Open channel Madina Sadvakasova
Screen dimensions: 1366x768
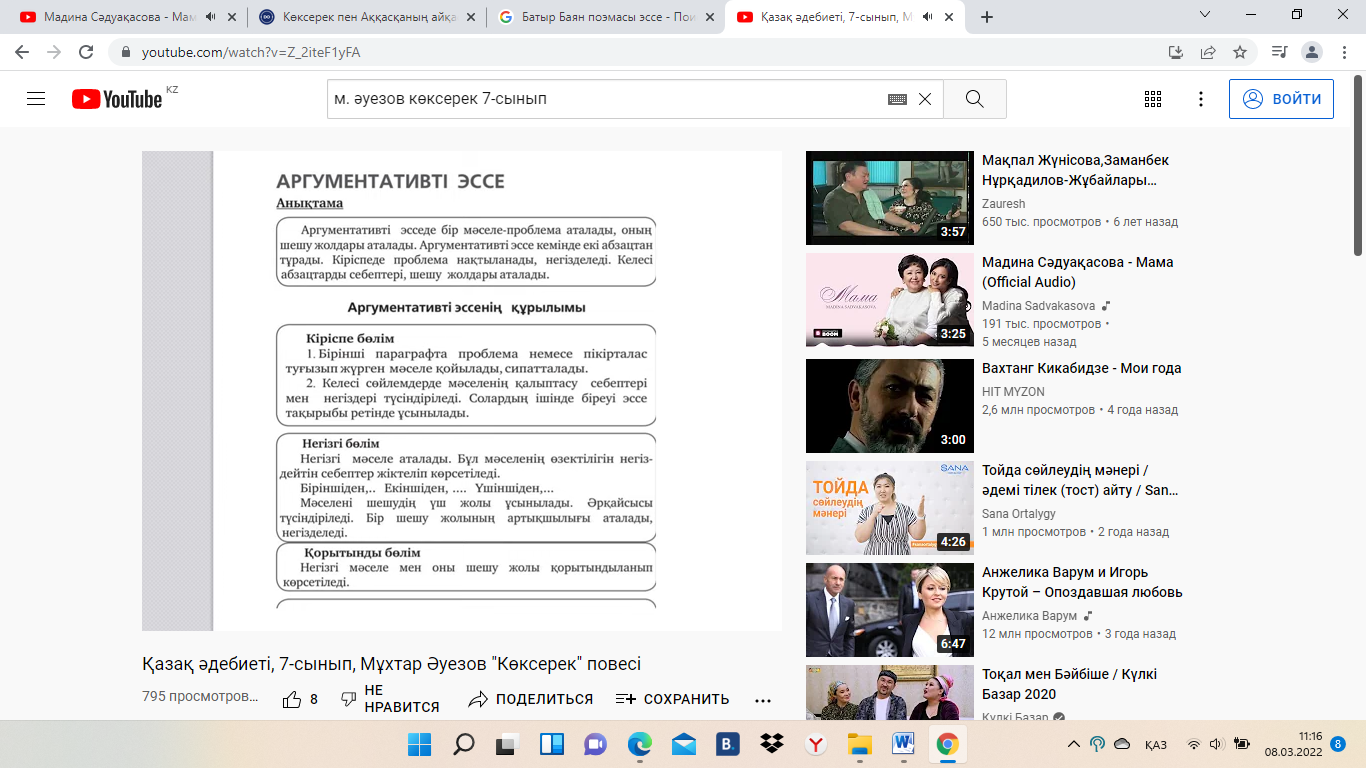(1038, 306)
